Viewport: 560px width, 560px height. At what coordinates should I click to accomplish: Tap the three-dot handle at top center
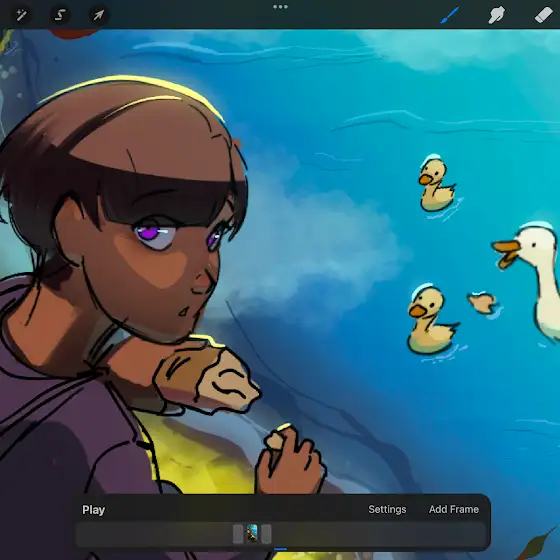pos(280,7)
